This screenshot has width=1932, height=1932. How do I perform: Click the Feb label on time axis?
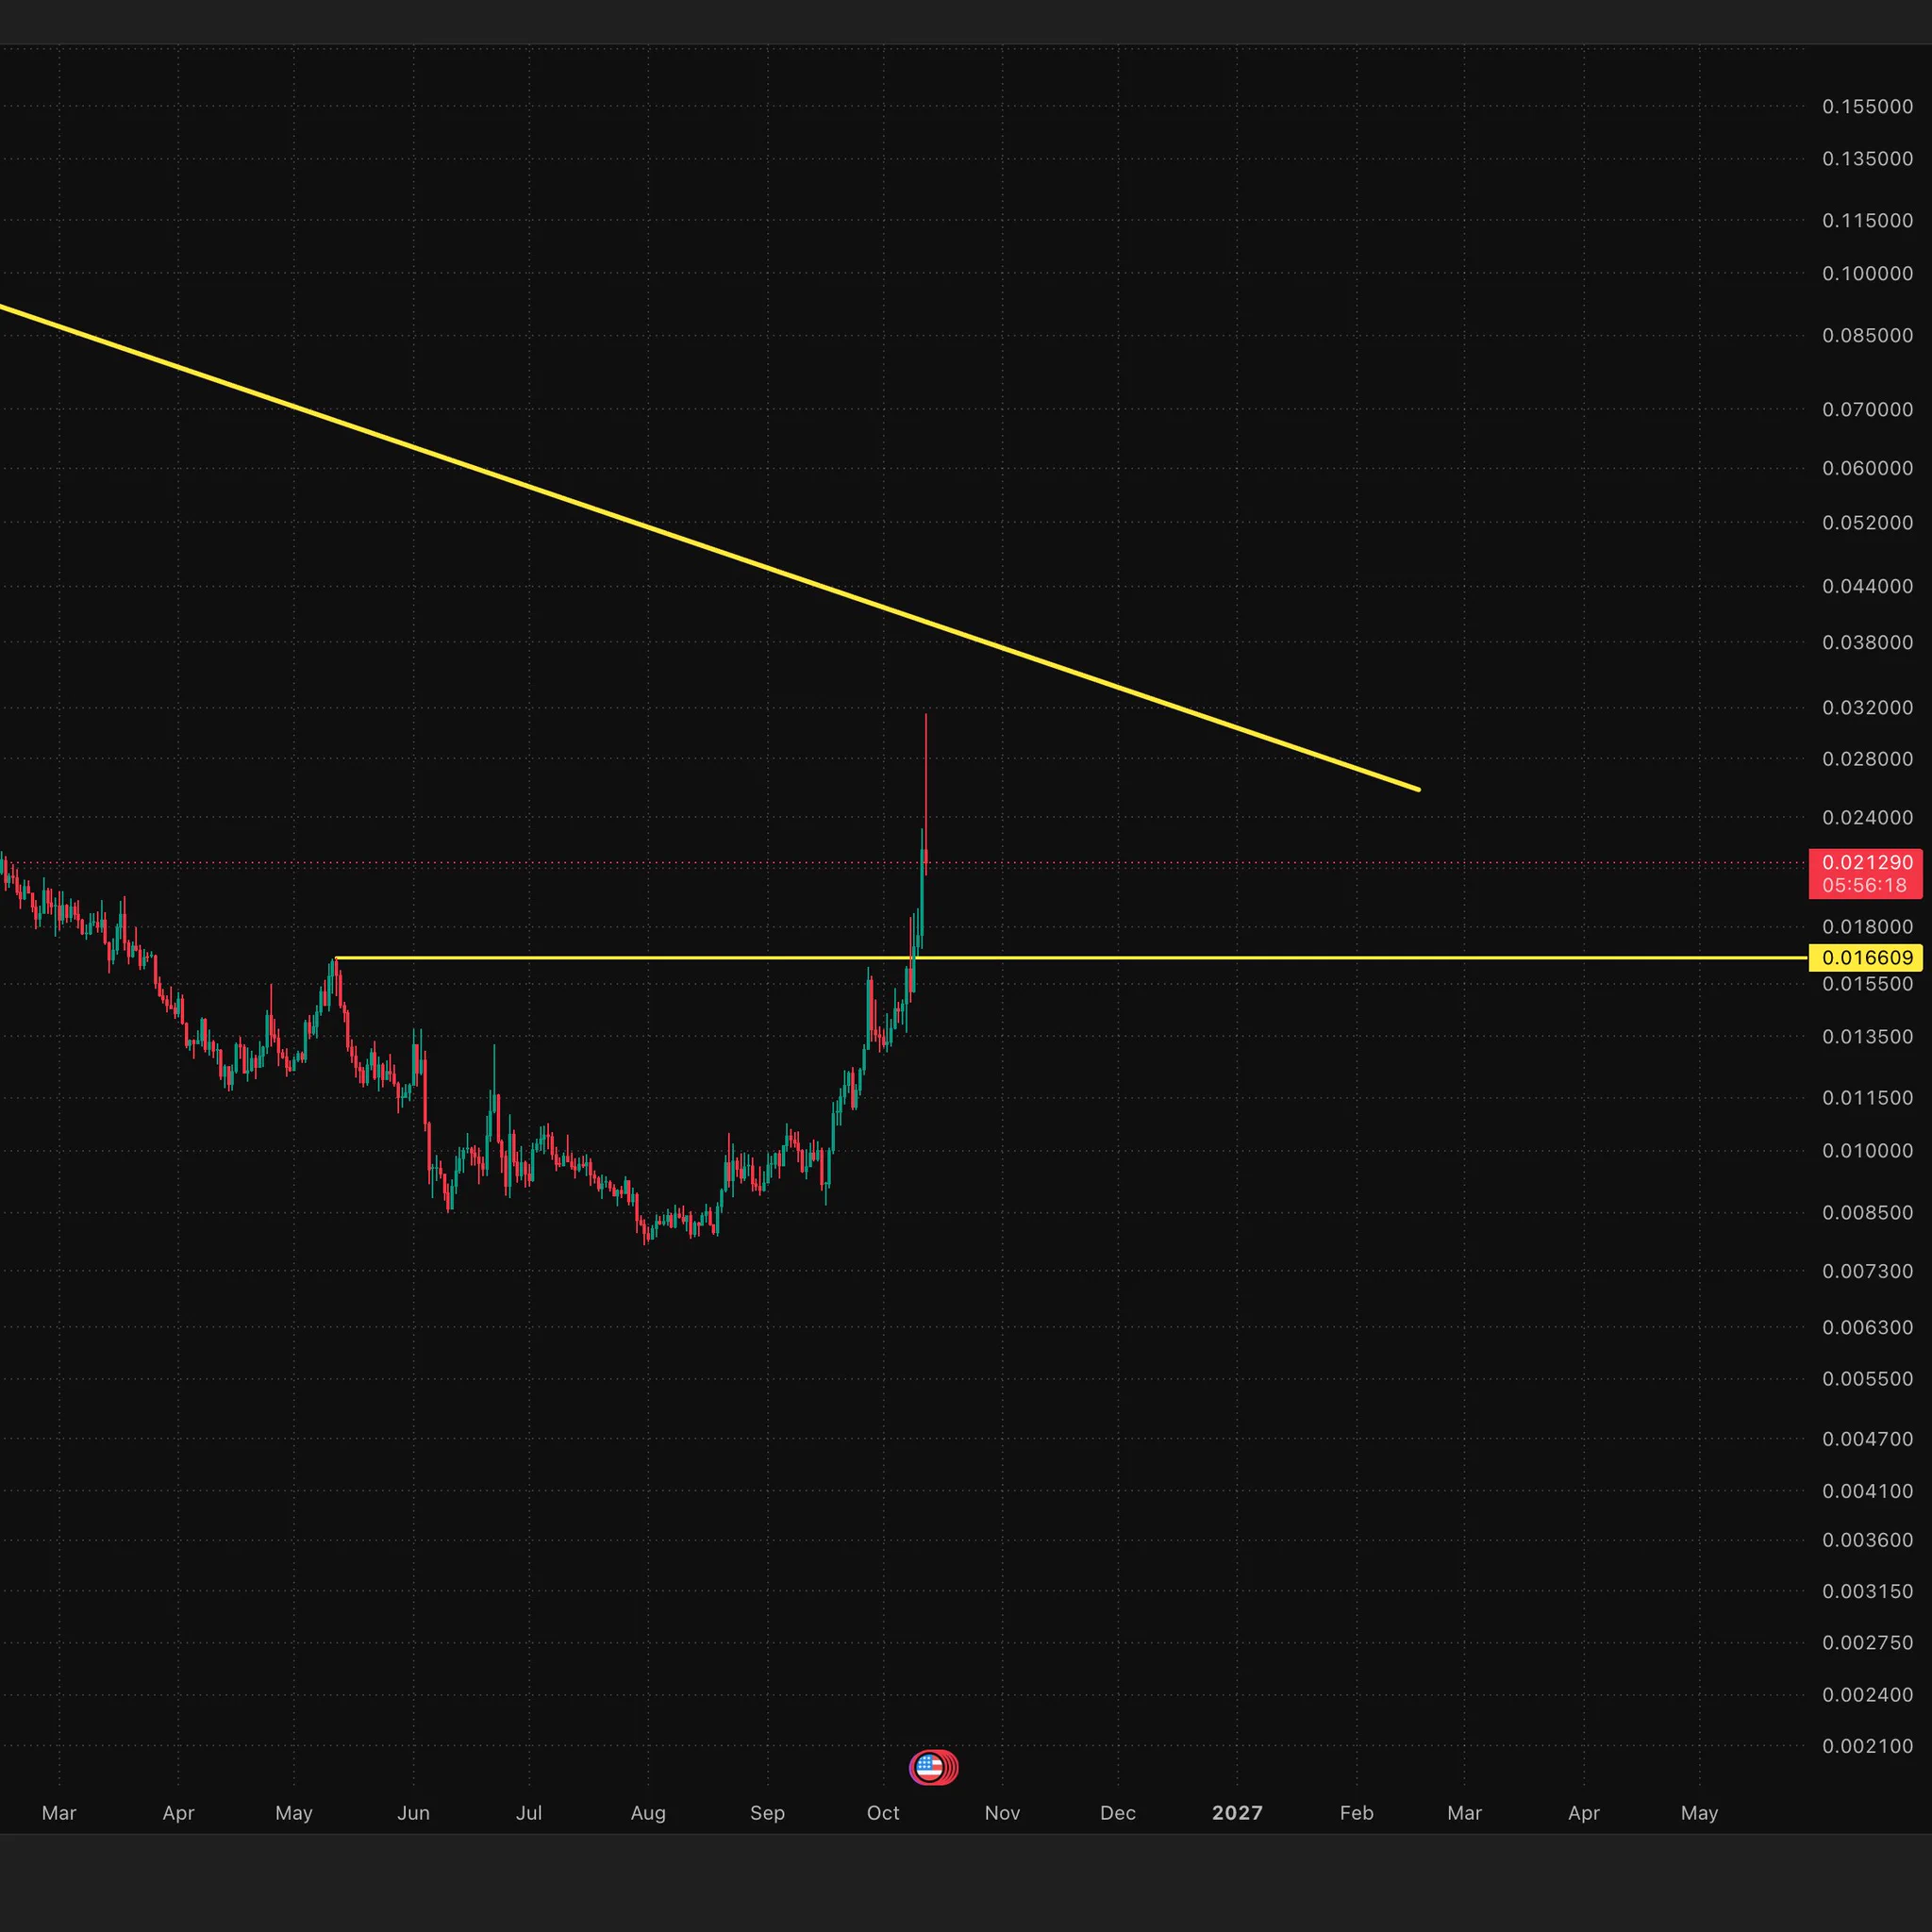click(x=1356, y=1813)
